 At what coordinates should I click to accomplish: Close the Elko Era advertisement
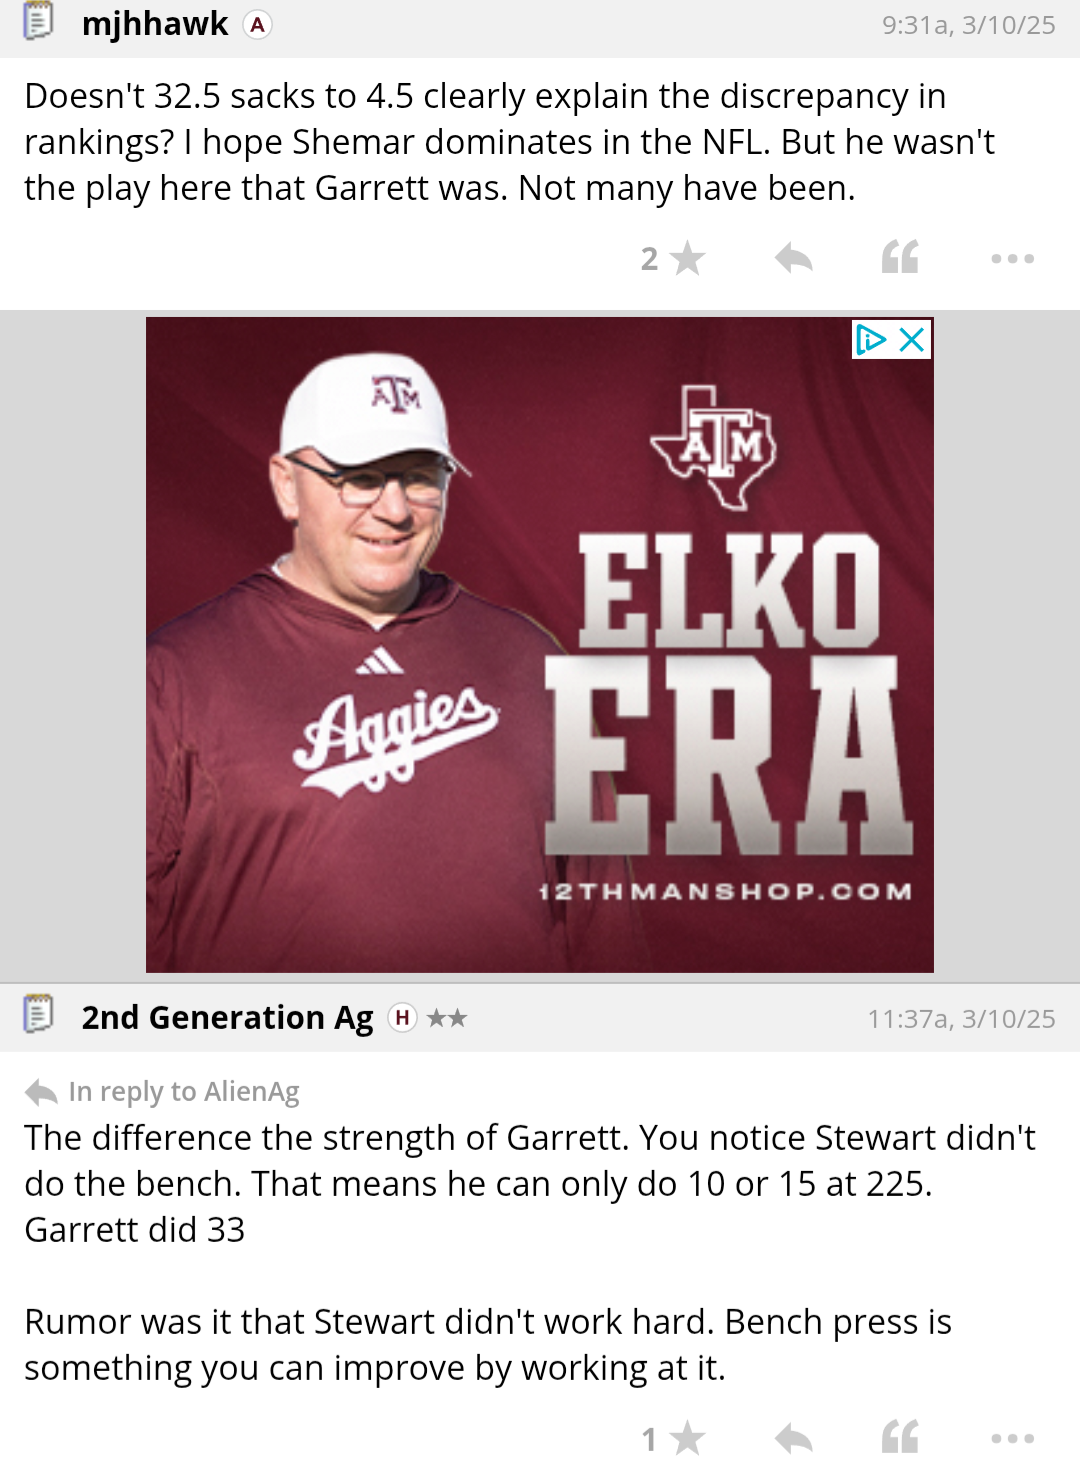point(912,340)
